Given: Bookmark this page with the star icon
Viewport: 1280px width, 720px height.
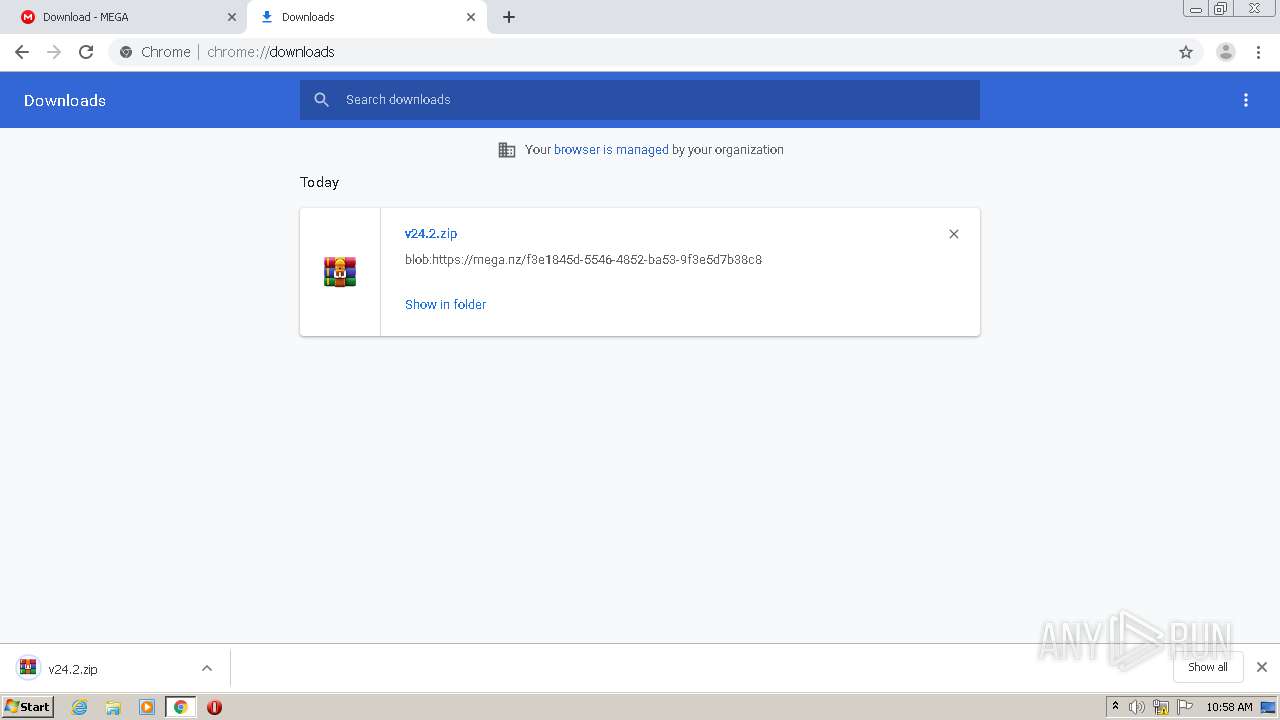Looking at the screenshot, I should coord(1186,52).
